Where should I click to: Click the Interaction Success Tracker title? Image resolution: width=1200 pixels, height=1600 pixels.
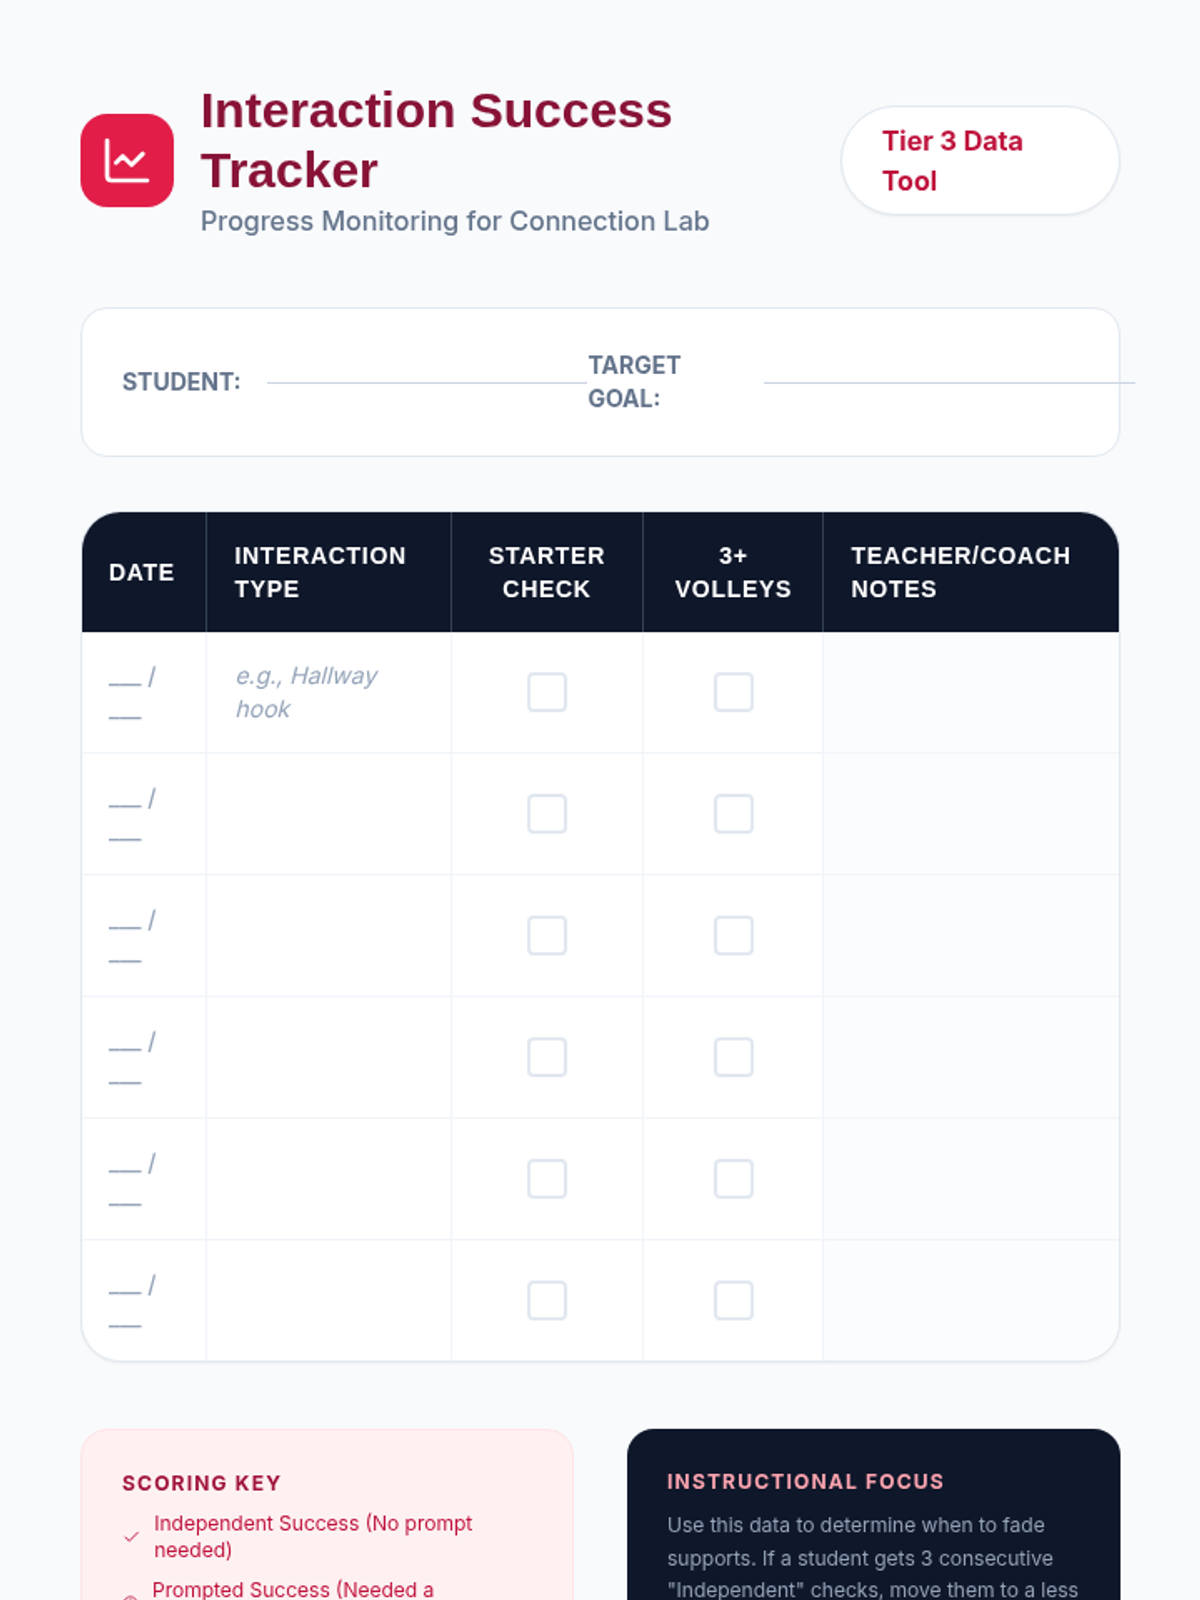point(436,140)
